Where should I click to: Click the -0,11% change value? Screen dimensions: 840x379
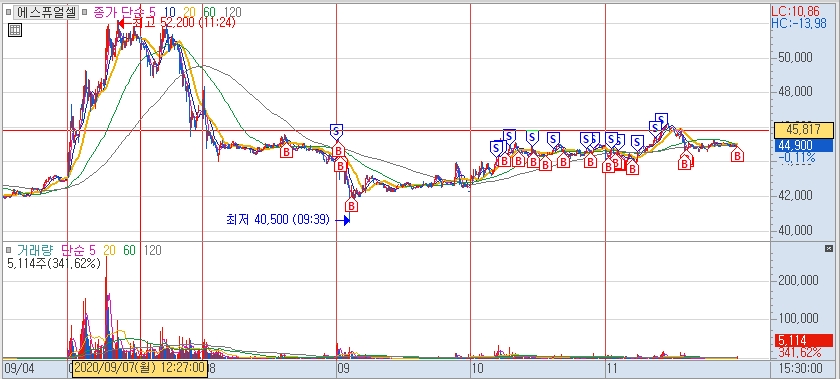(798, 158)
